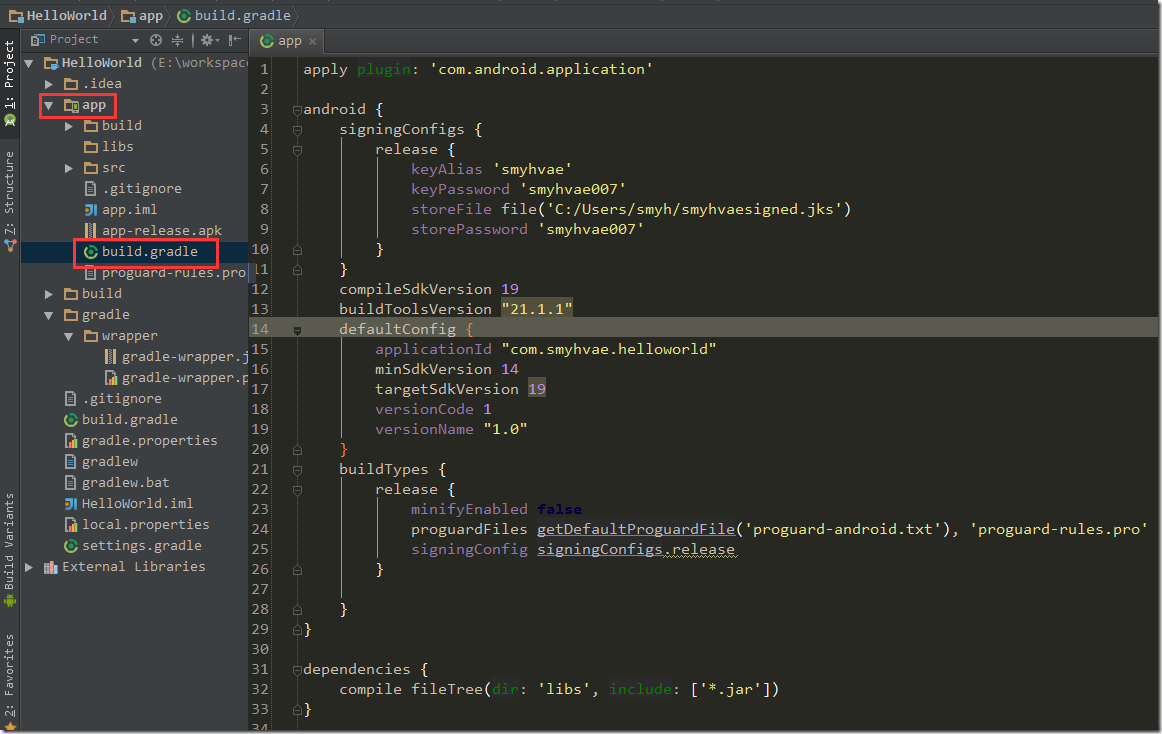
Task: Select local.properties in the project tree
Action: coord(145,525)
